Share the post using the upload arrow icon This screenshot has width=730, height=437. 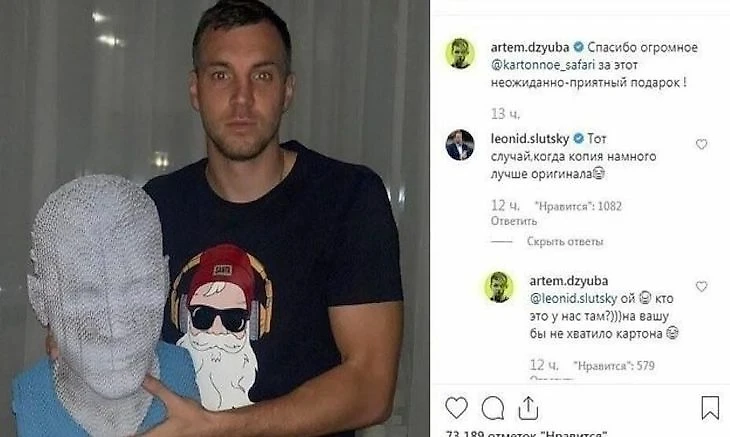coord(528,408)
